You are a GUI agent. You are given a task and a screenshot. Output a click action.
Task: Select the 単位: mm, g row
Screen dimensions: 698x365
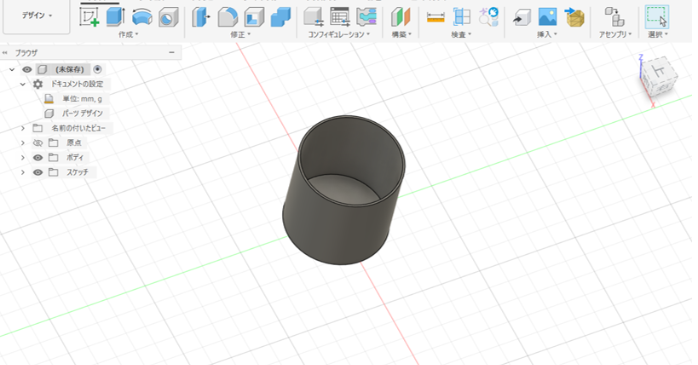[x=82, y=99]
